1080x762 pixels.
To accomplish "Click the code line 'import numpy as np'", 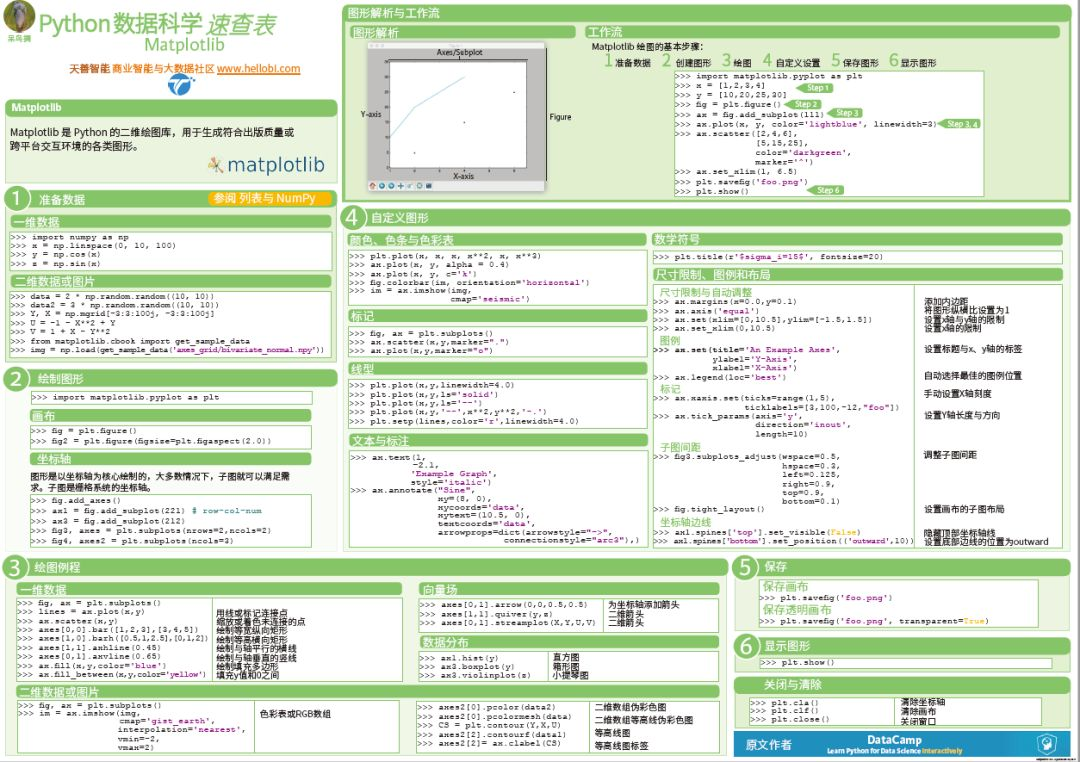I will (x=70, y=237).
